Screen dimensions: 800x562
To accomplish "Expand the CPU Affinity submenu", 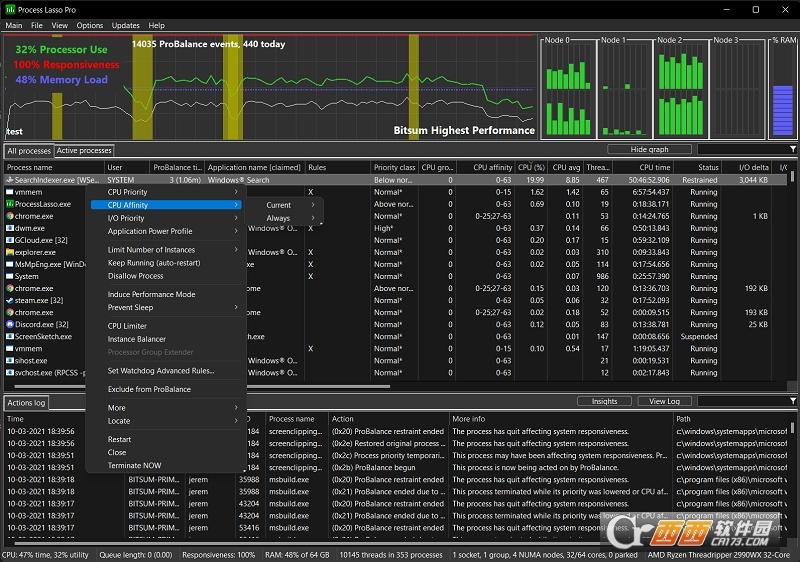I will pos(166,205).
